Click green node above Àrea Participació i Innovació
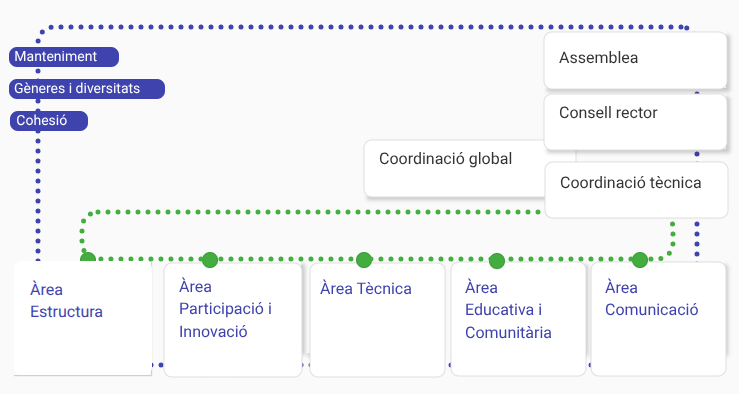Viewport: 739px width, 394px height. (x=210, y=260)
